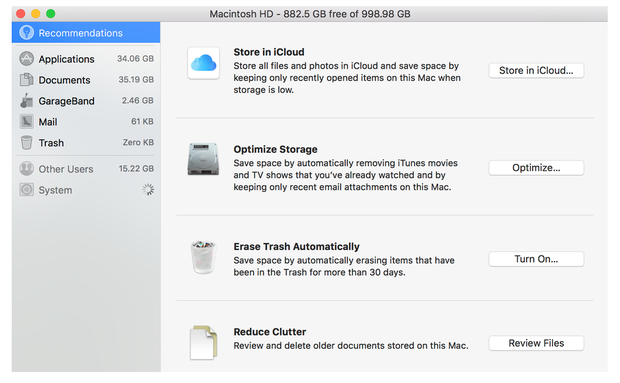Viewport: 620px width, 383px height.
Task: Select the Trash sidebar entry
Action: click(x=86, y=142)
